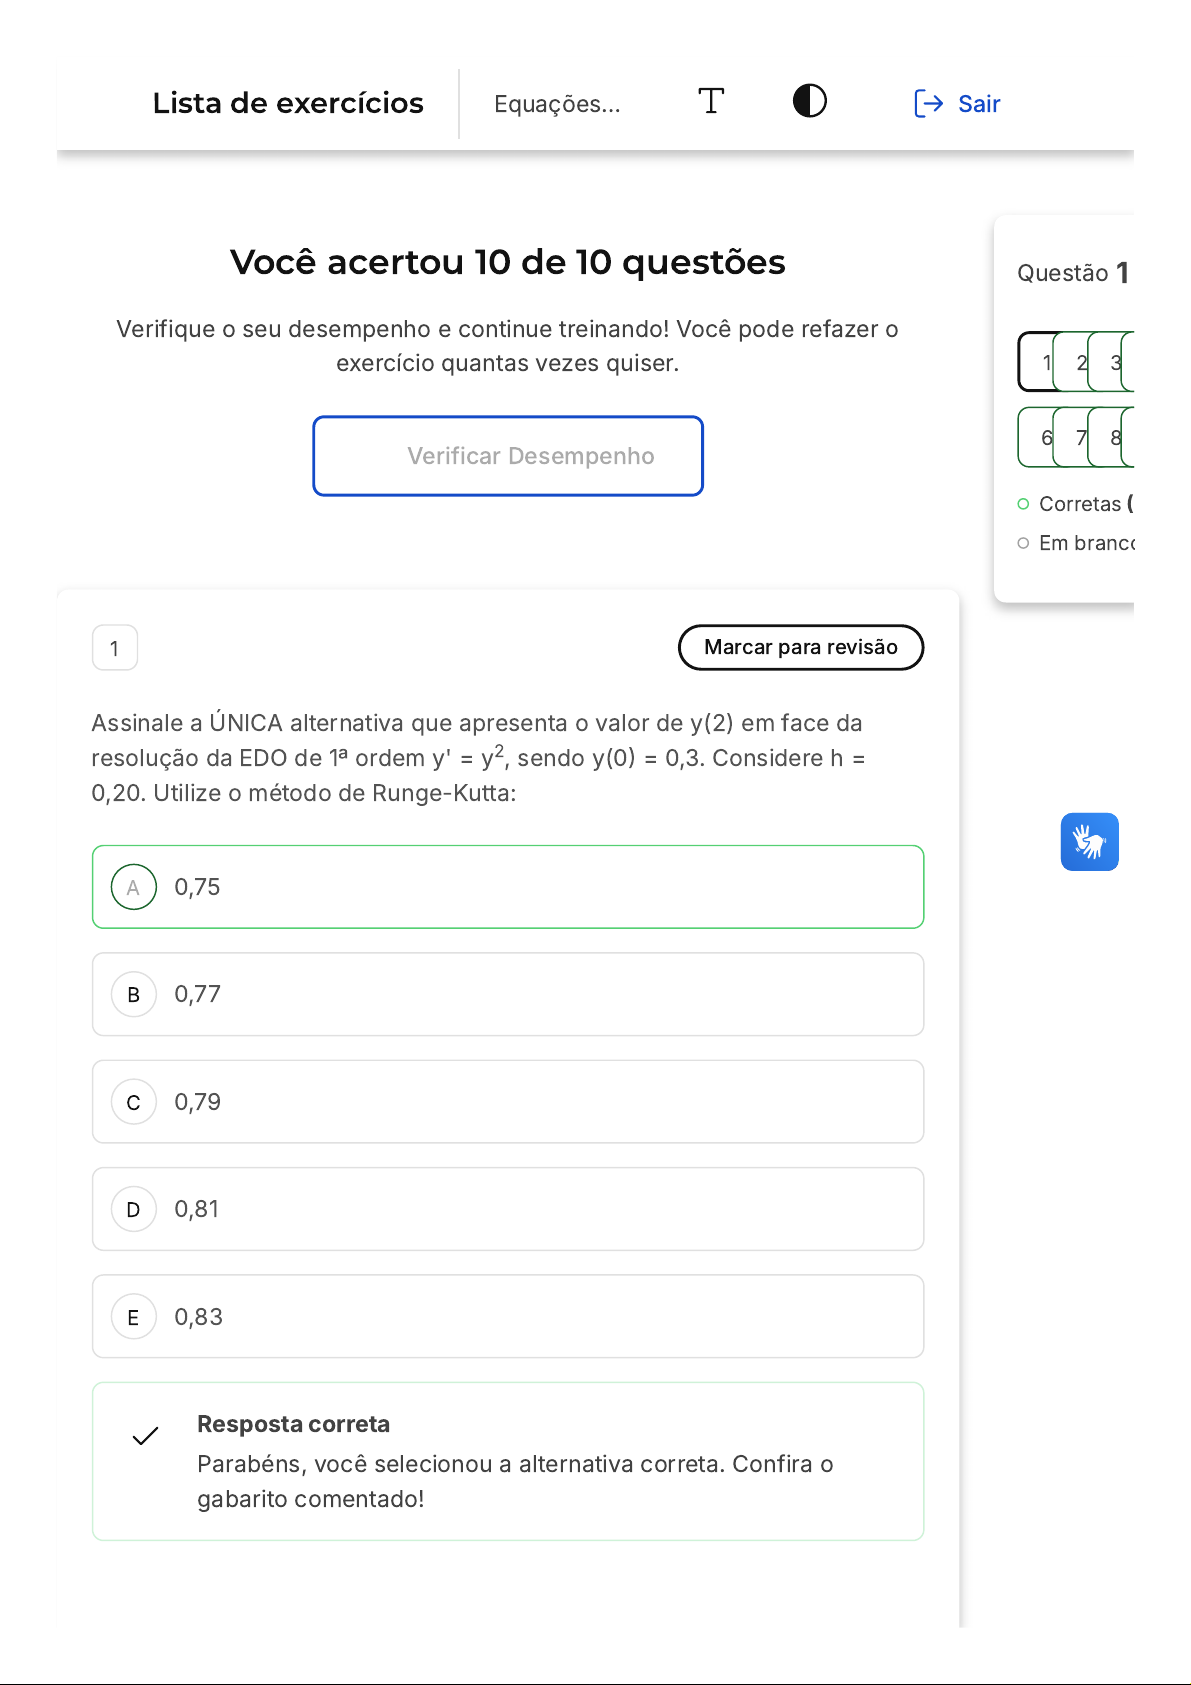Choose answer option C with 0,79

[507, 1102]
